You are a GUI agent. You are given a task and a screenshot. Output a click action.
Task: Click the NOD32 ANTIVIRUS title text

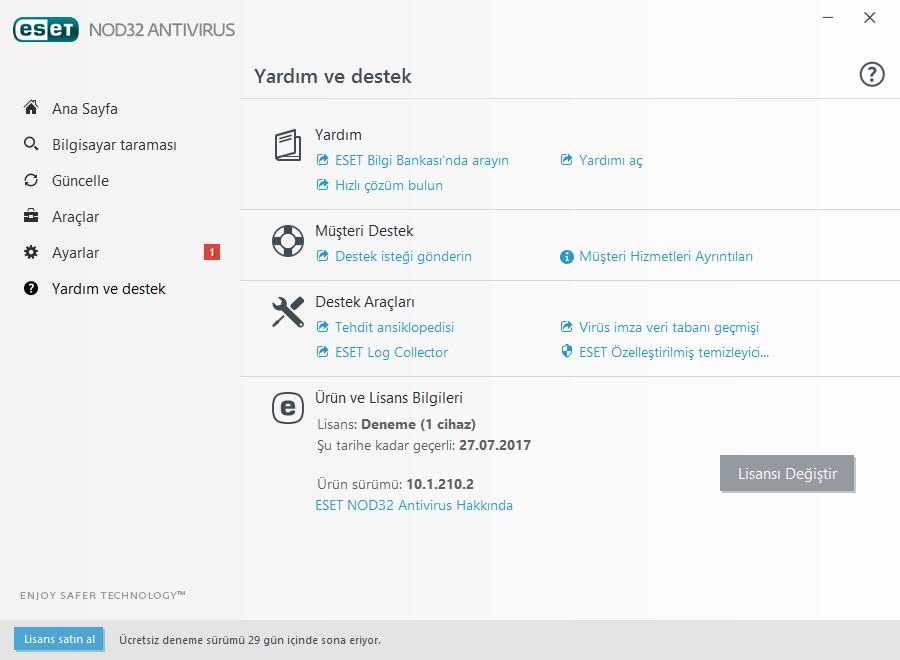pyautogui.click(x=162, y=30)
